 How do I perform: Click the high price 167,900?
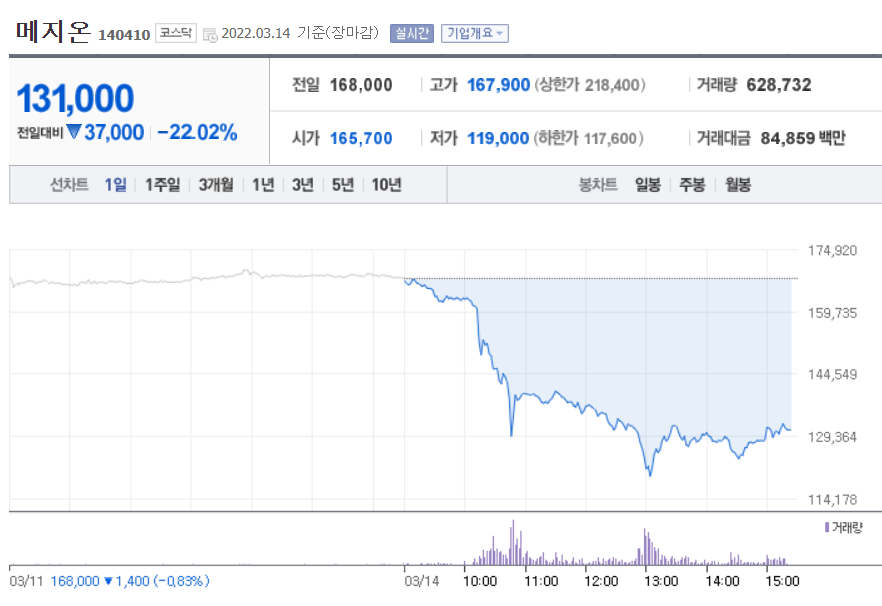tap(498, 85)
